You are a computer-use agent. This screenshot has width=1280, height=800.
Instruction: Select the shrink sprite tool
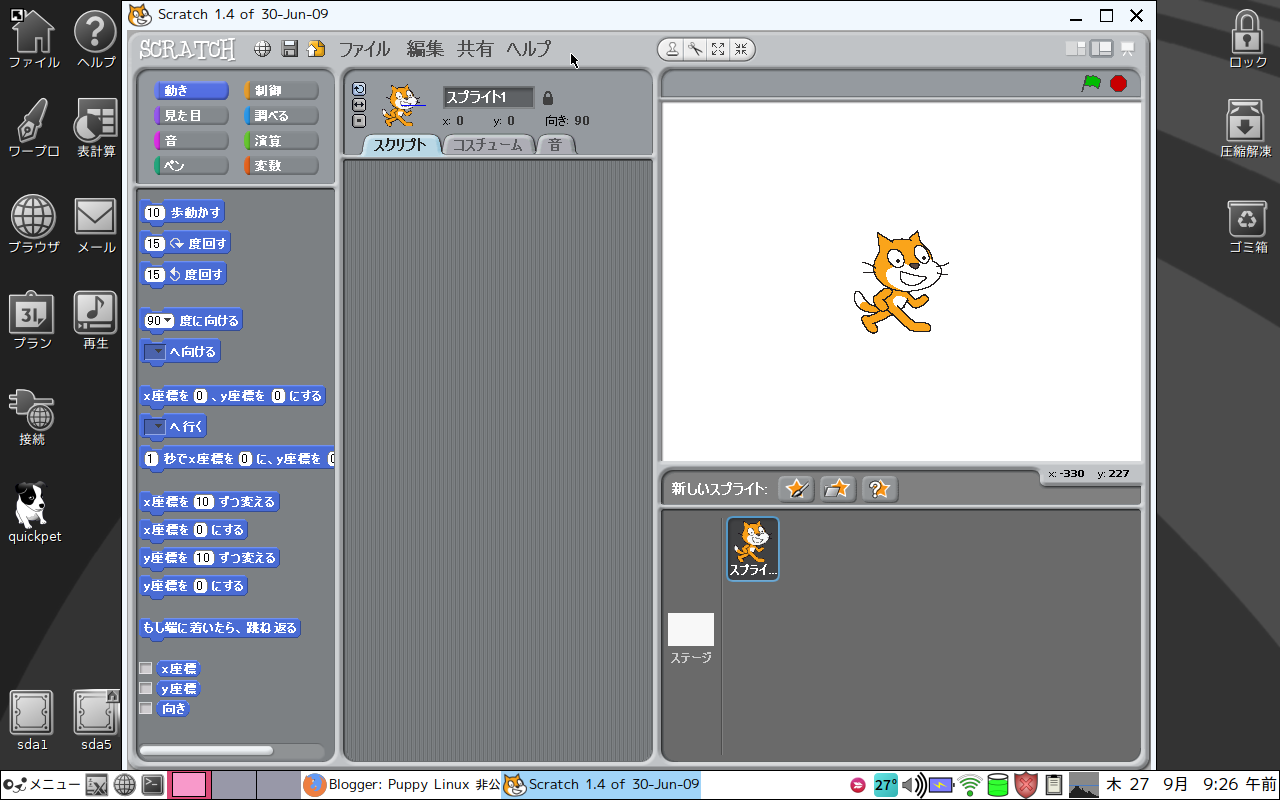tap(741, 49)
